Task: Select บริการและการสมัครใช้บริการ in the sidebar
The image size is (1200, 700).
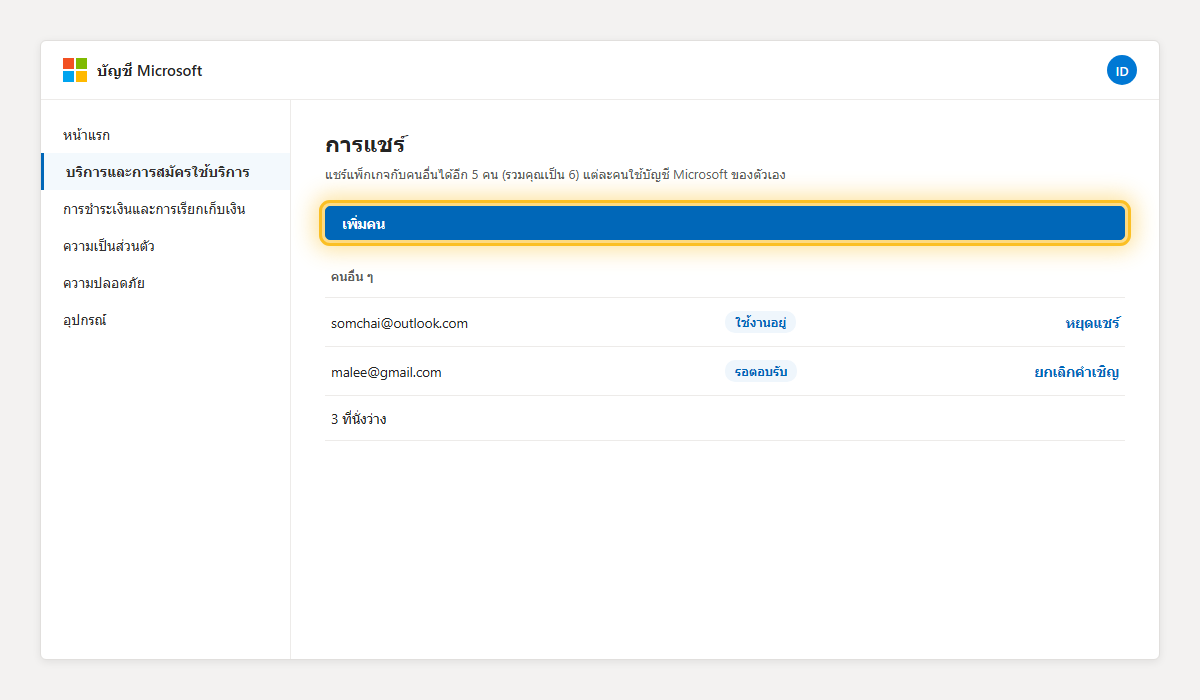Action: click(x=165, y=172)
